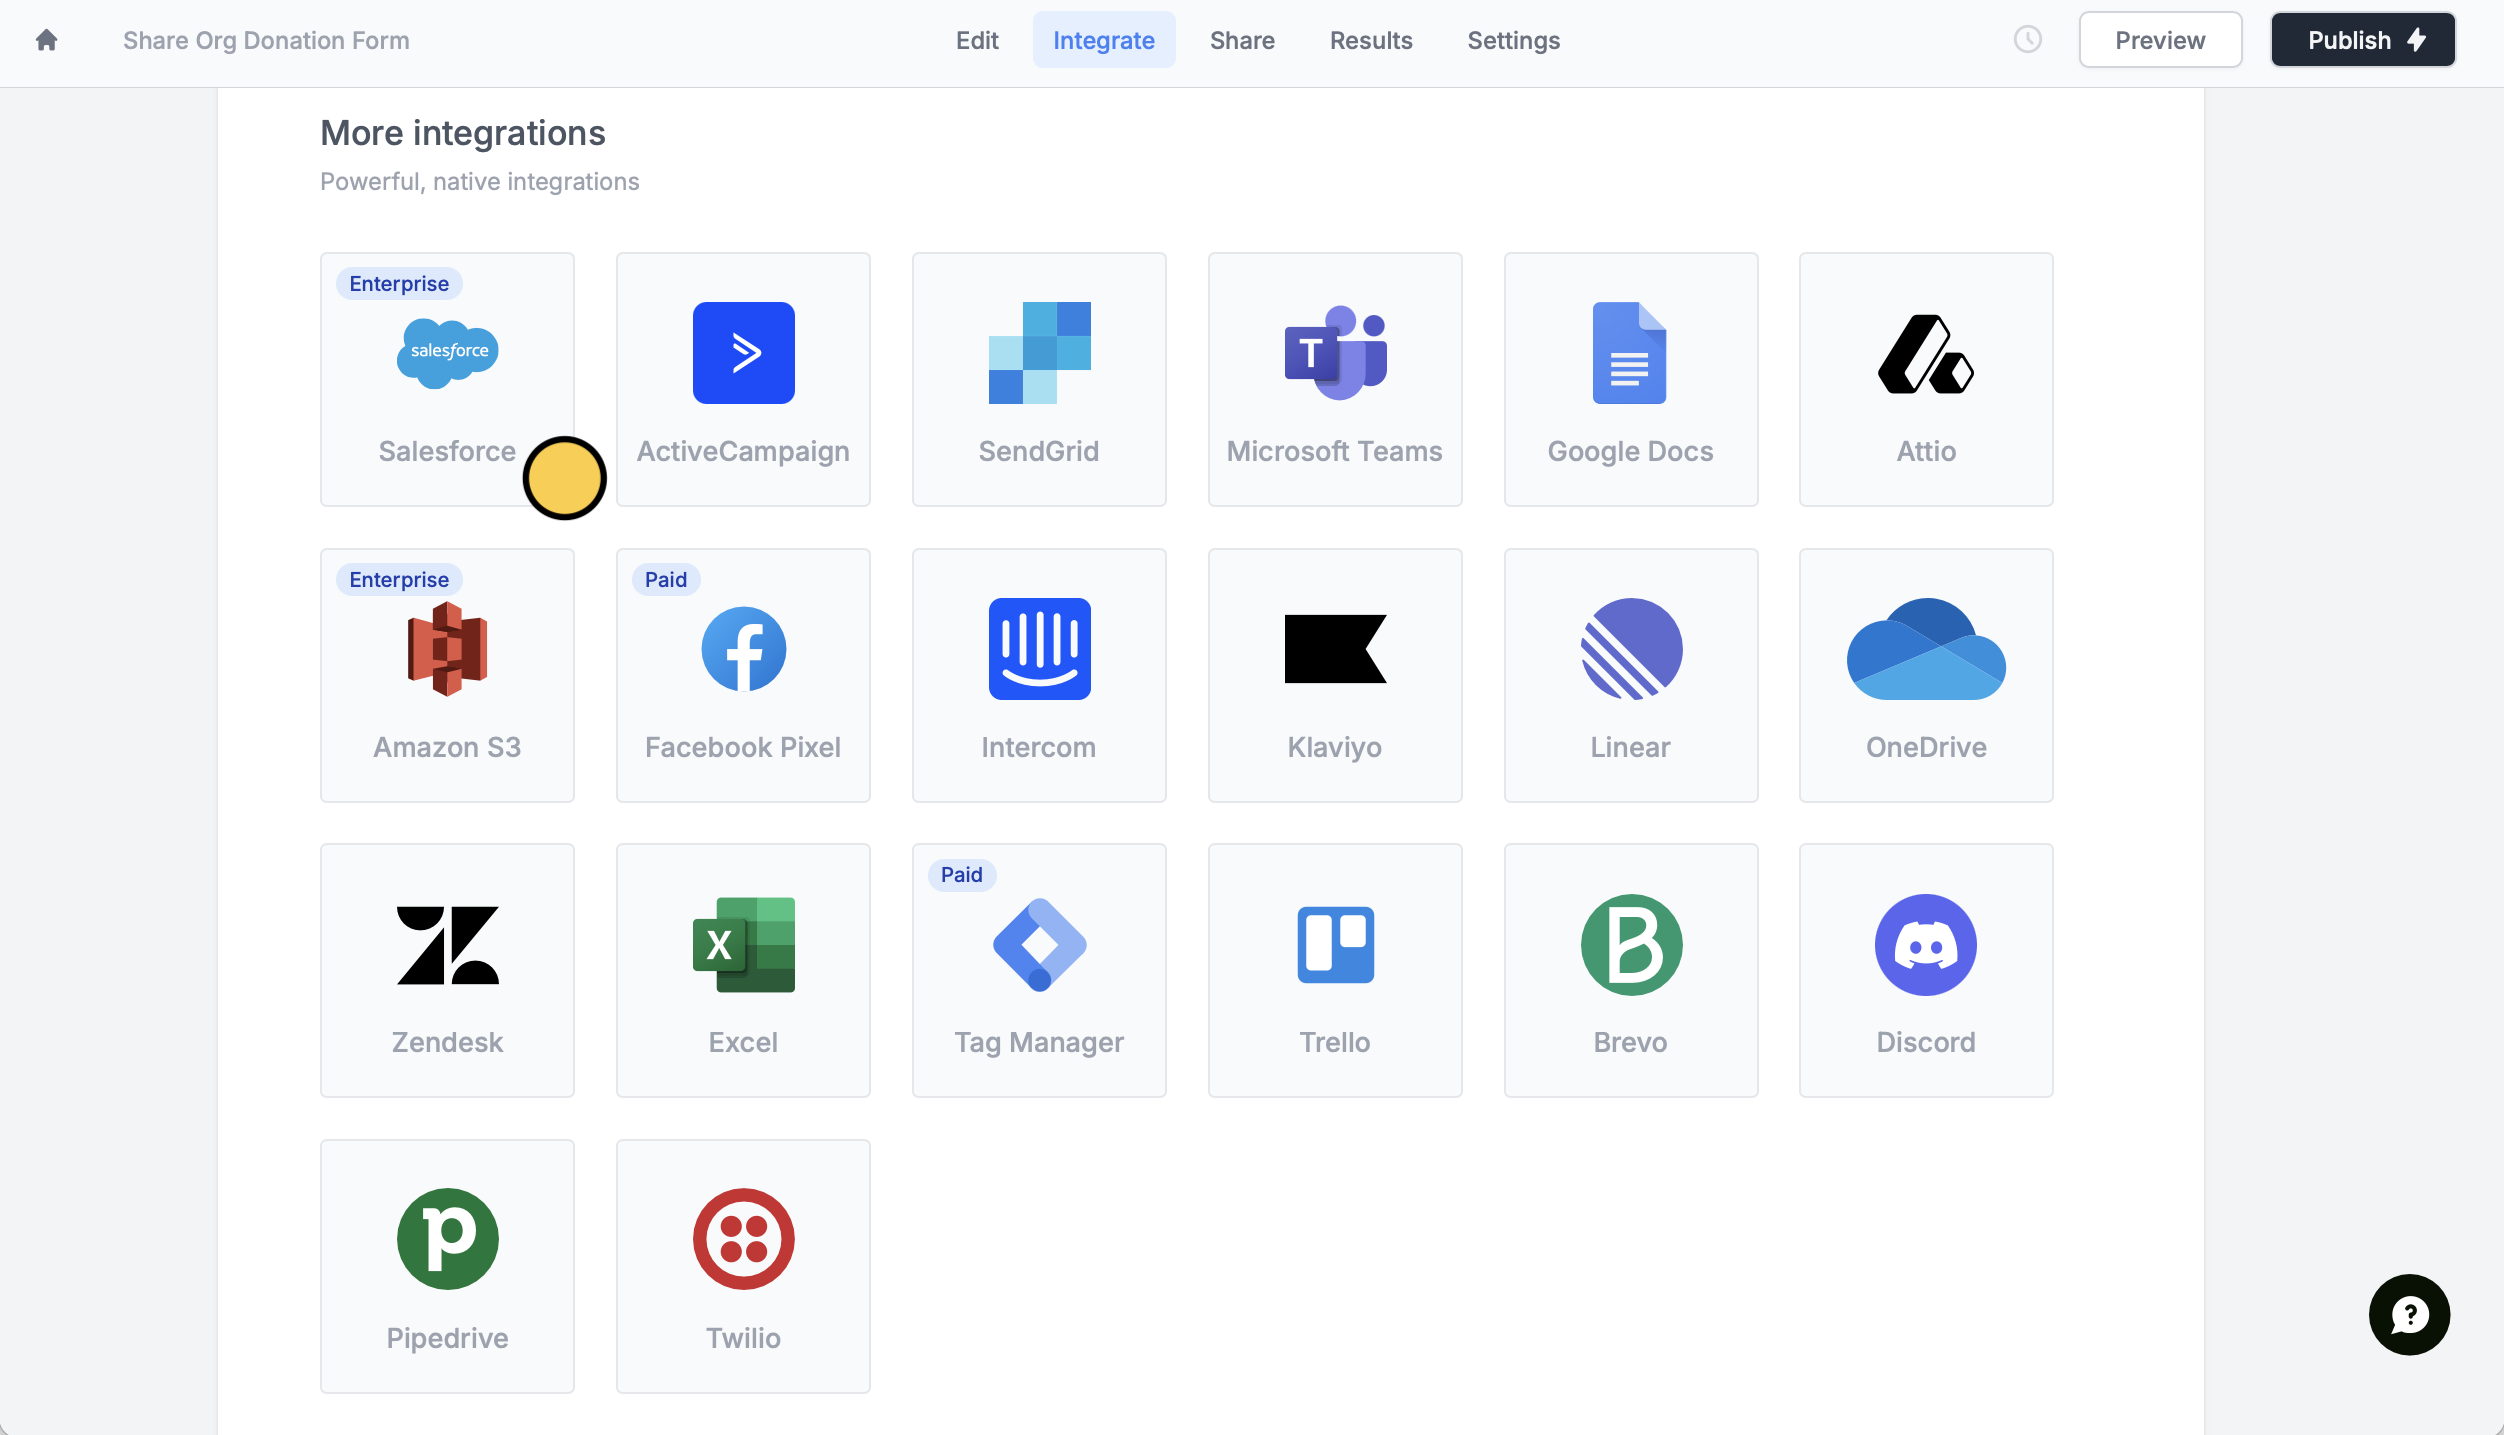Select the Discord logo
Image resolution: width=2504 pixels, height=1435 pixels.
click(1926, 945)
